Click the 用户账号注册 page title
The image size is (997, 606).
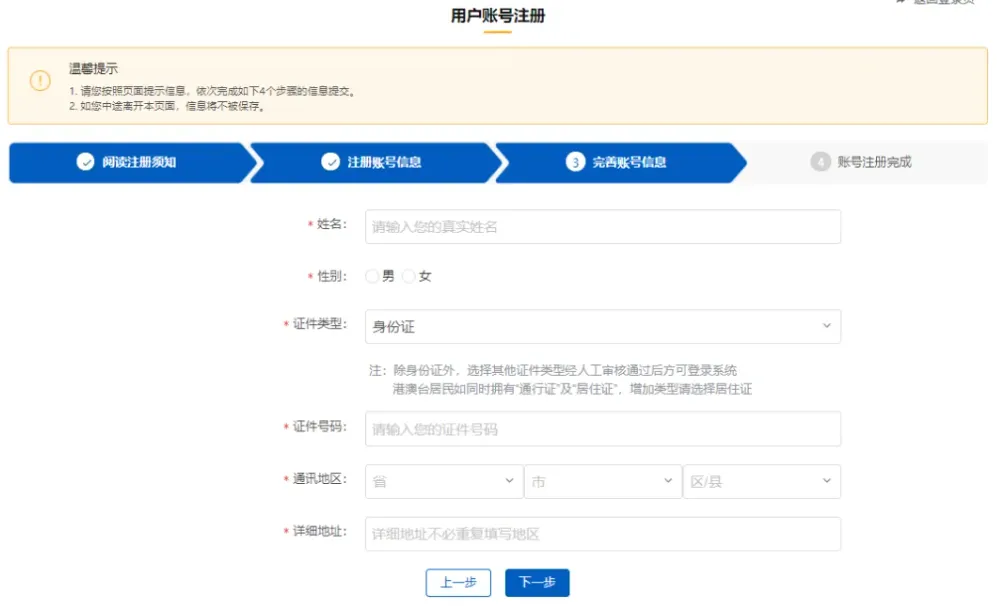click(x=498, y=15)
